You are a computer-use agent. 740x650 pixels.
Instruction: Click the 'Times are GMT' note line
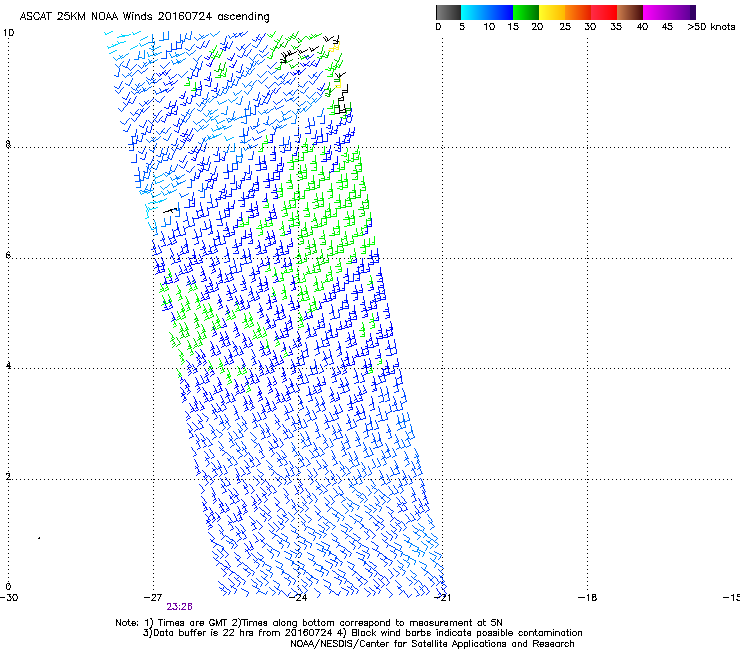pos(309,623)
